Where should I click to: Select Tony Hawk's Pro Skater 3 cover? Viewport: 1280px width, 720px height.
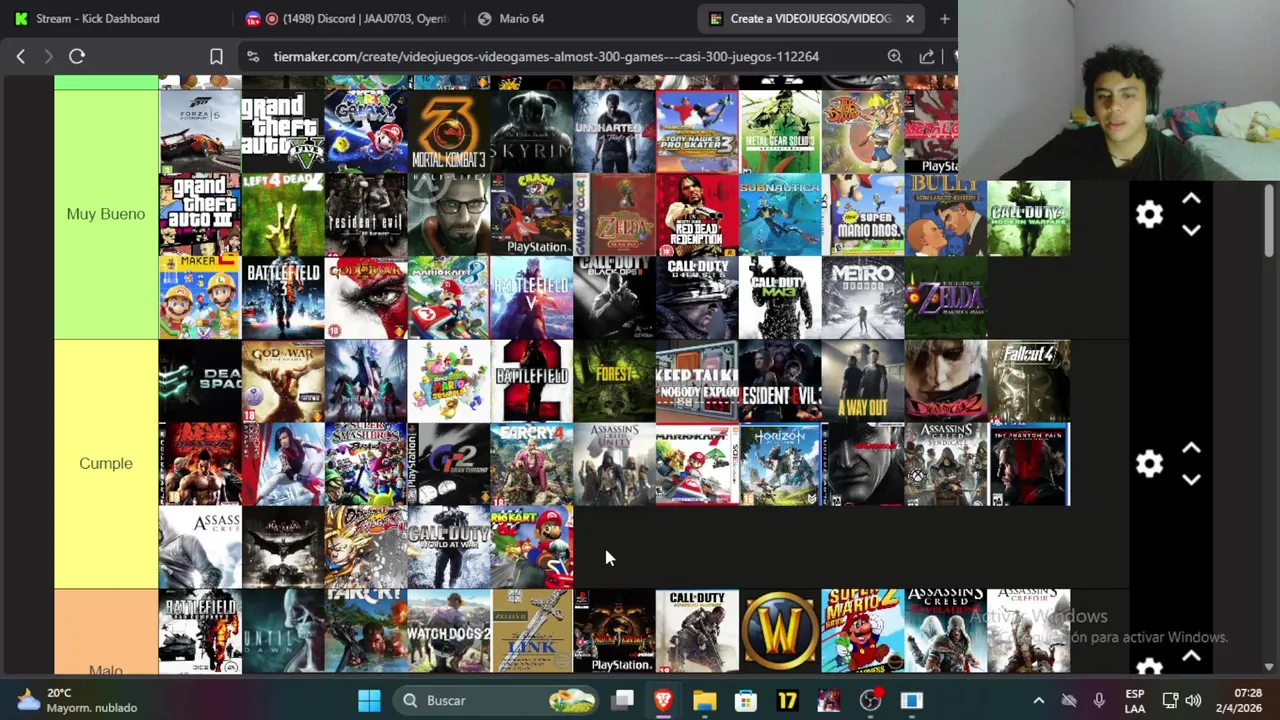click(x=697, y=132)
